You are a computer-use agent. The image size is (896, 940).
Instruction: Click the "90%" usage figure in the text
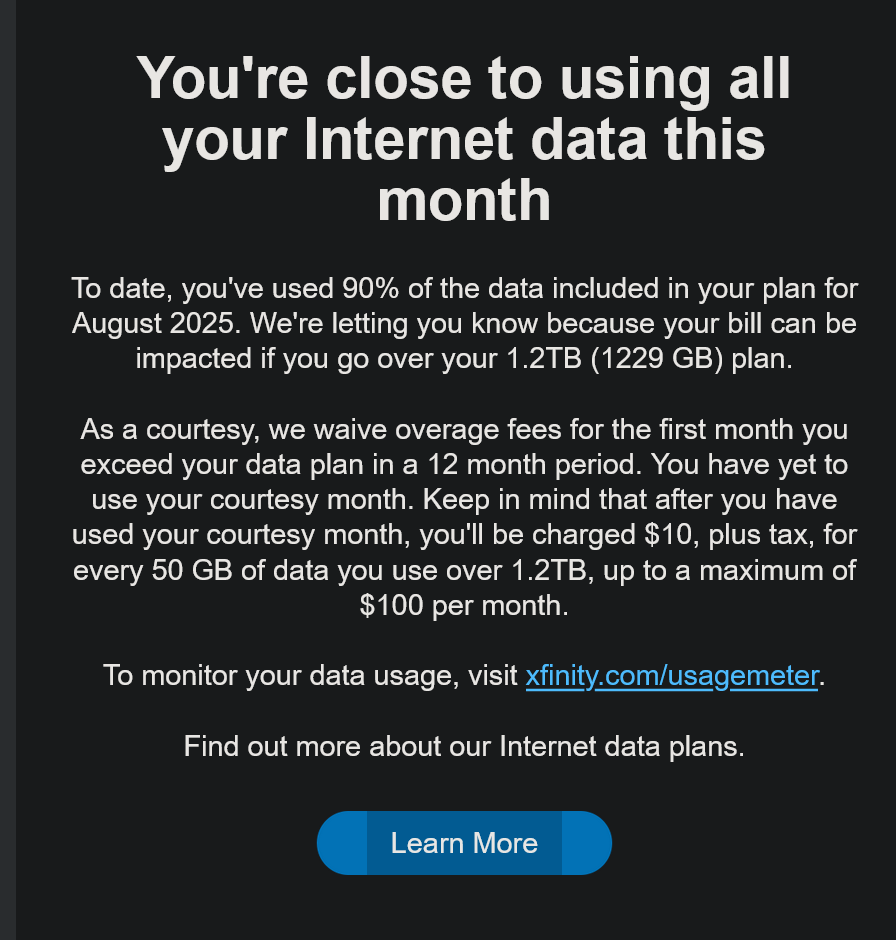point(370,288)
